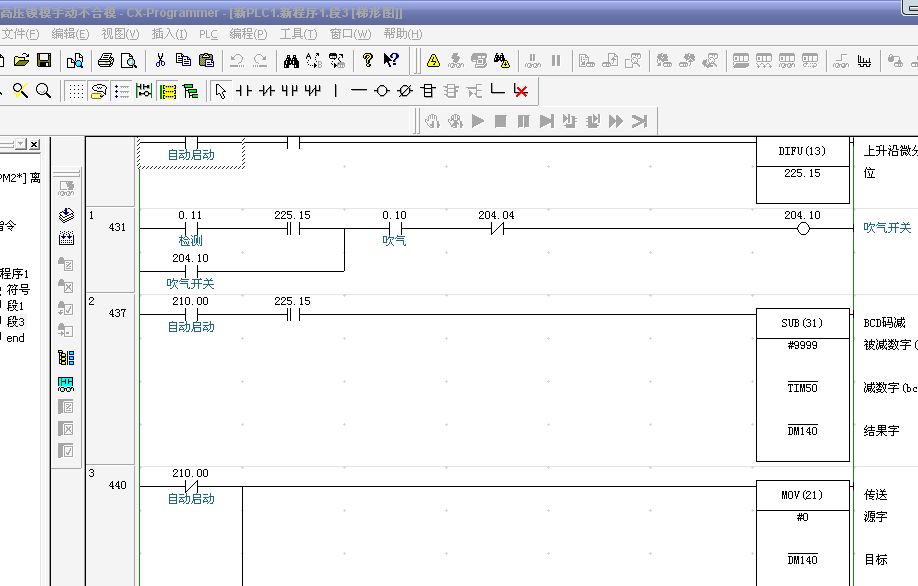The image size is (918, 586).
Task: Select the new PLC instruction tool
Action: (428, 91)
